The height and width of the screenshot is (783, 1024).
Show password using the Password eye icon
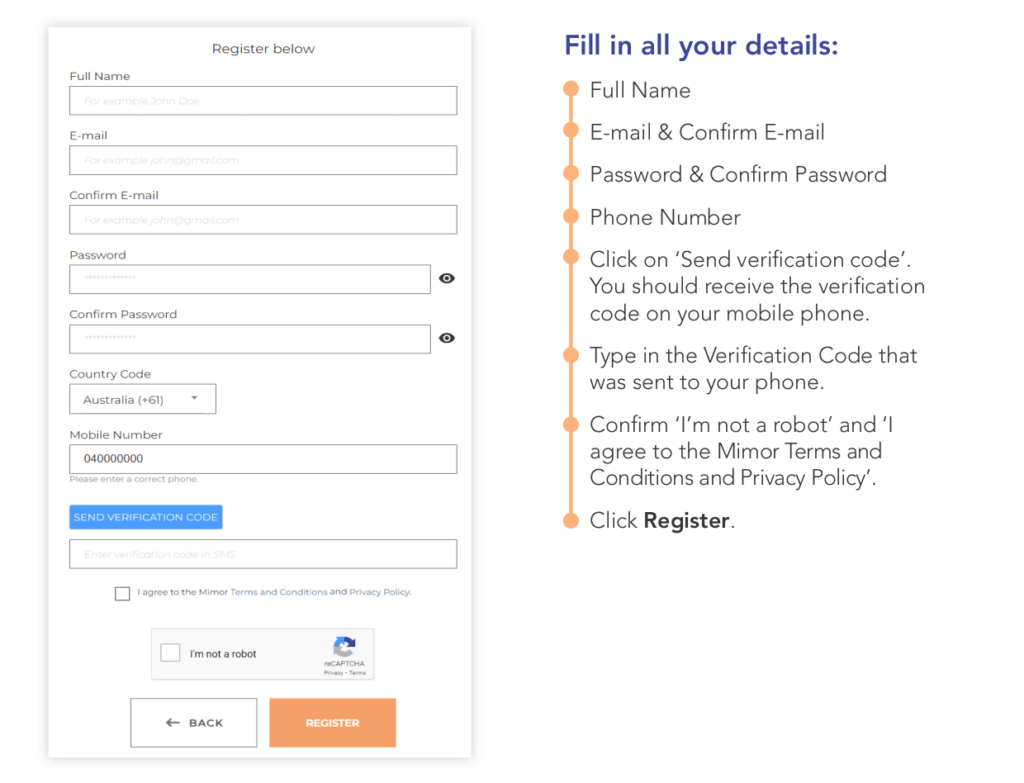pos(447,278)
